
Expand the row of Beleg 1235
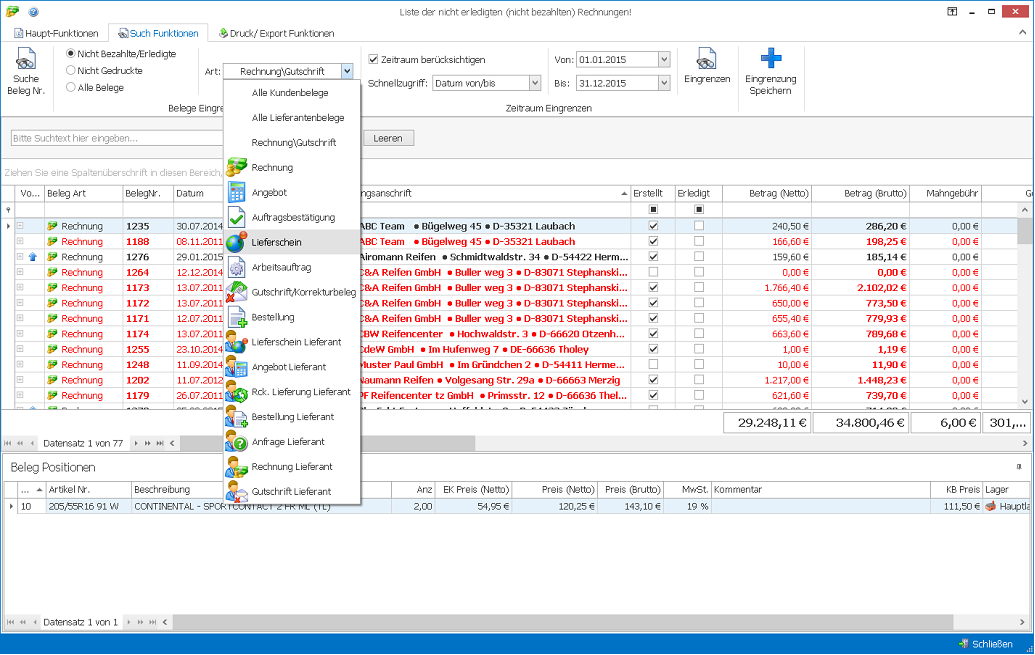point(20,226)
